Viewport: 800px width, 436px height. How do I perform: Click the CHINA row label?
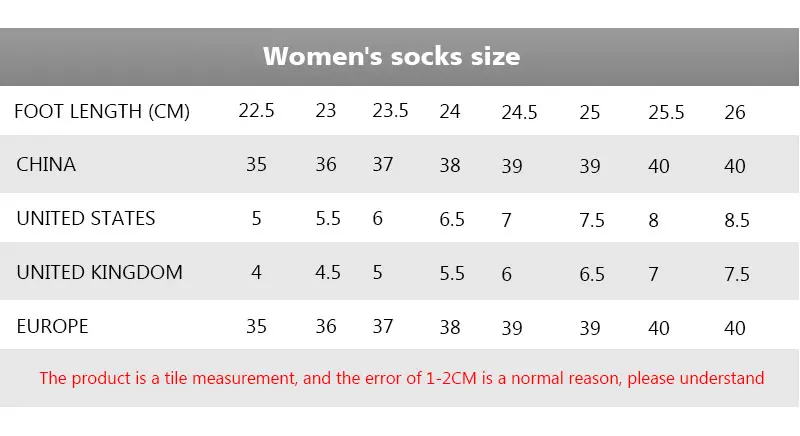tap(46, 164)
